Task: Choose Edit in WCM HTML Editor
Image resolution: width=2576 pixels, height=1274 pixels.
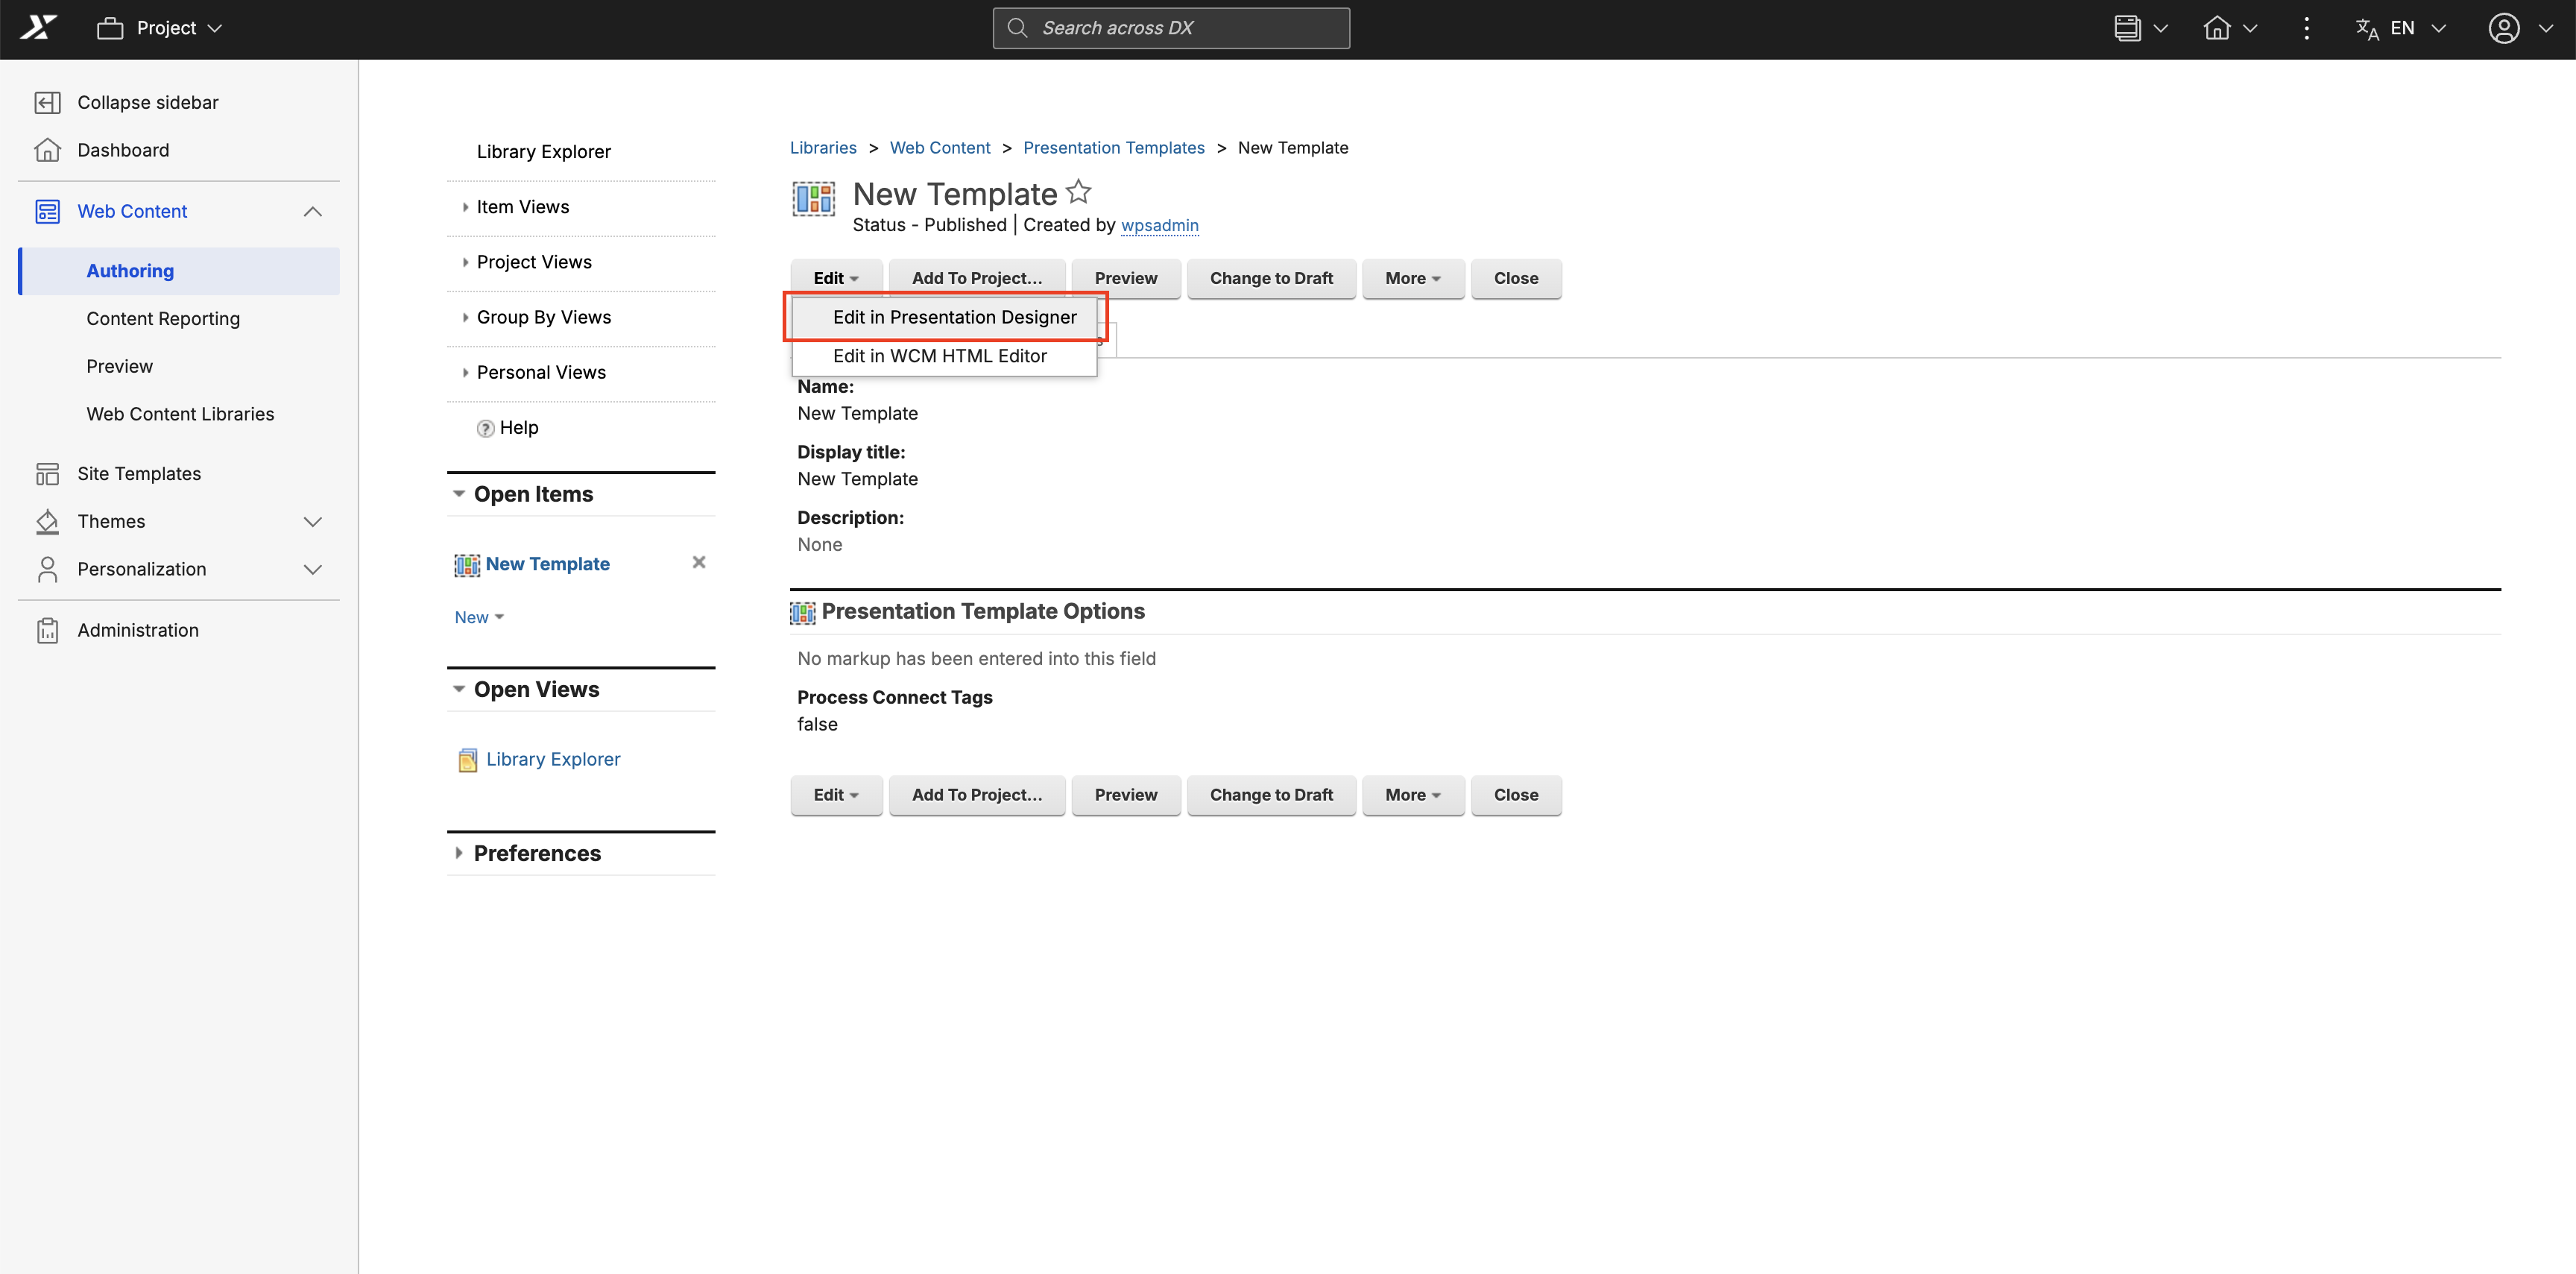Action: [x=945, y=356]
